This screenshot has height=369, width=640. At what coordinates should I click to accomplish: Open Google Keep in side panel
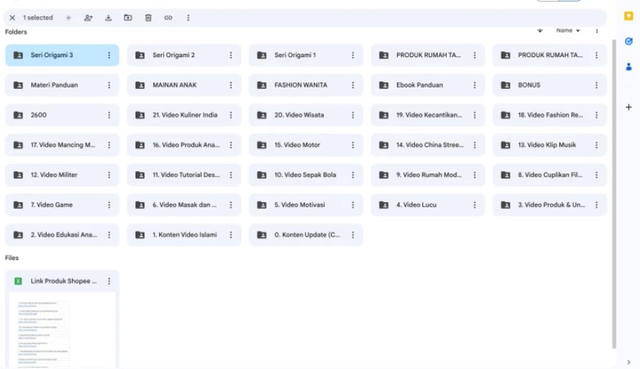[629, 16]
